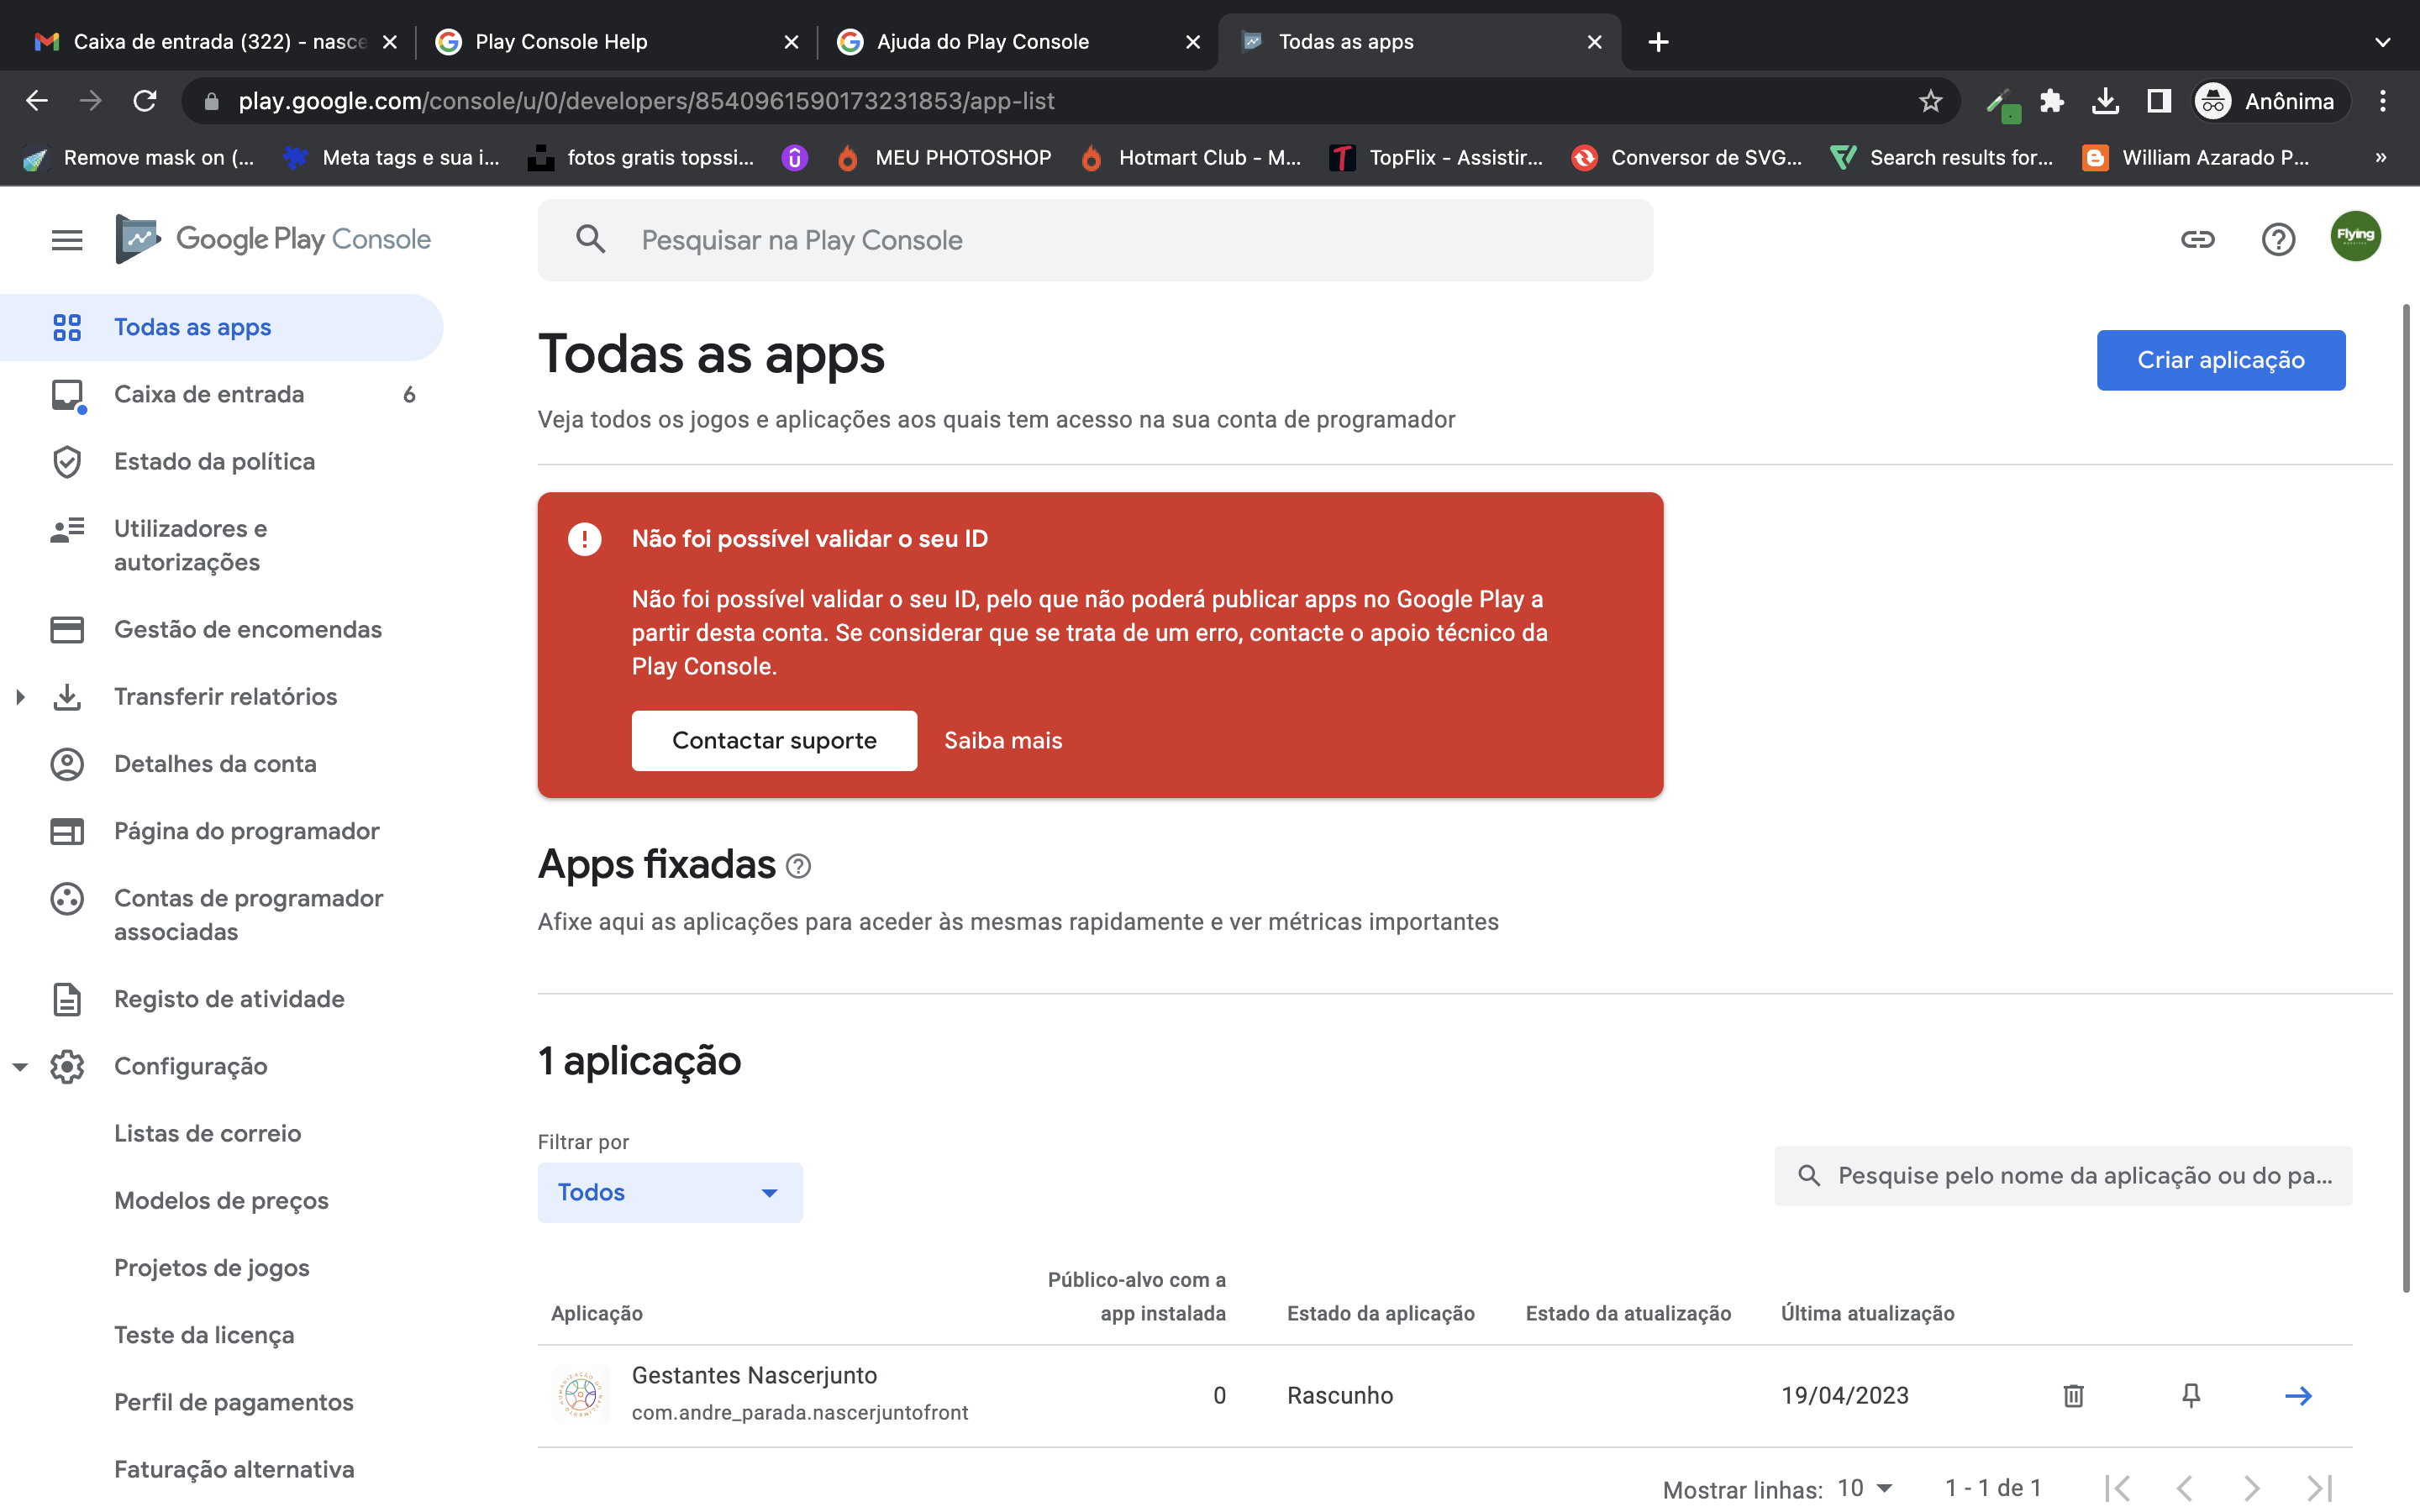The height and width of the screenshot is (1512, 2420).
Task: Open Gestão de encomendas
Action: [x=221, y=629]
